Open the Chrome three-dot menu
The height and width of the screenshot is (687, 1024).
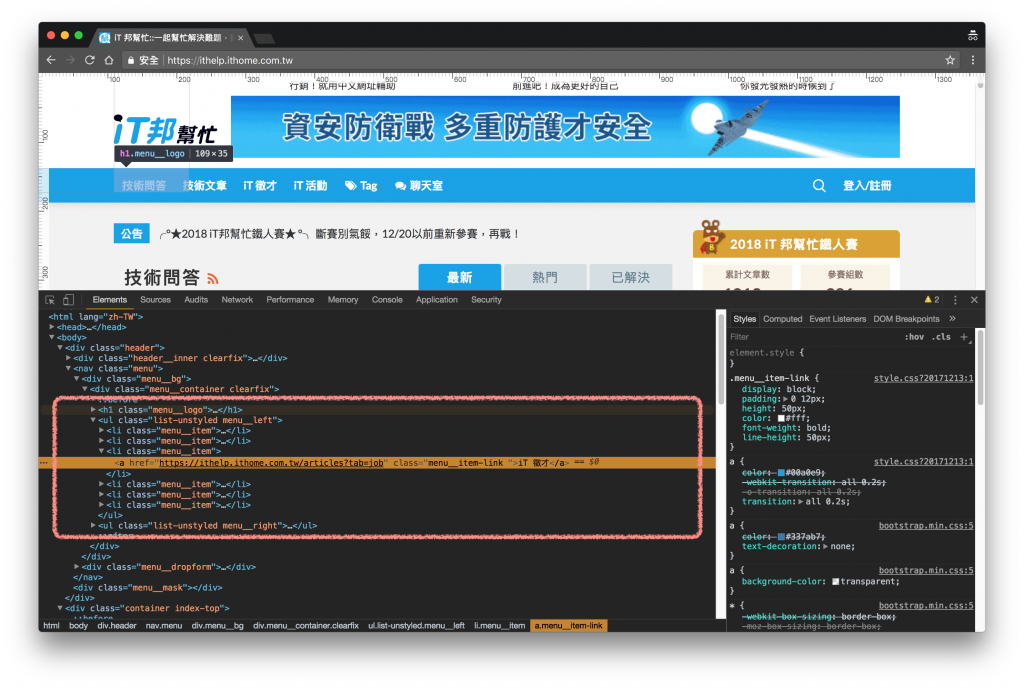point(972,60)
